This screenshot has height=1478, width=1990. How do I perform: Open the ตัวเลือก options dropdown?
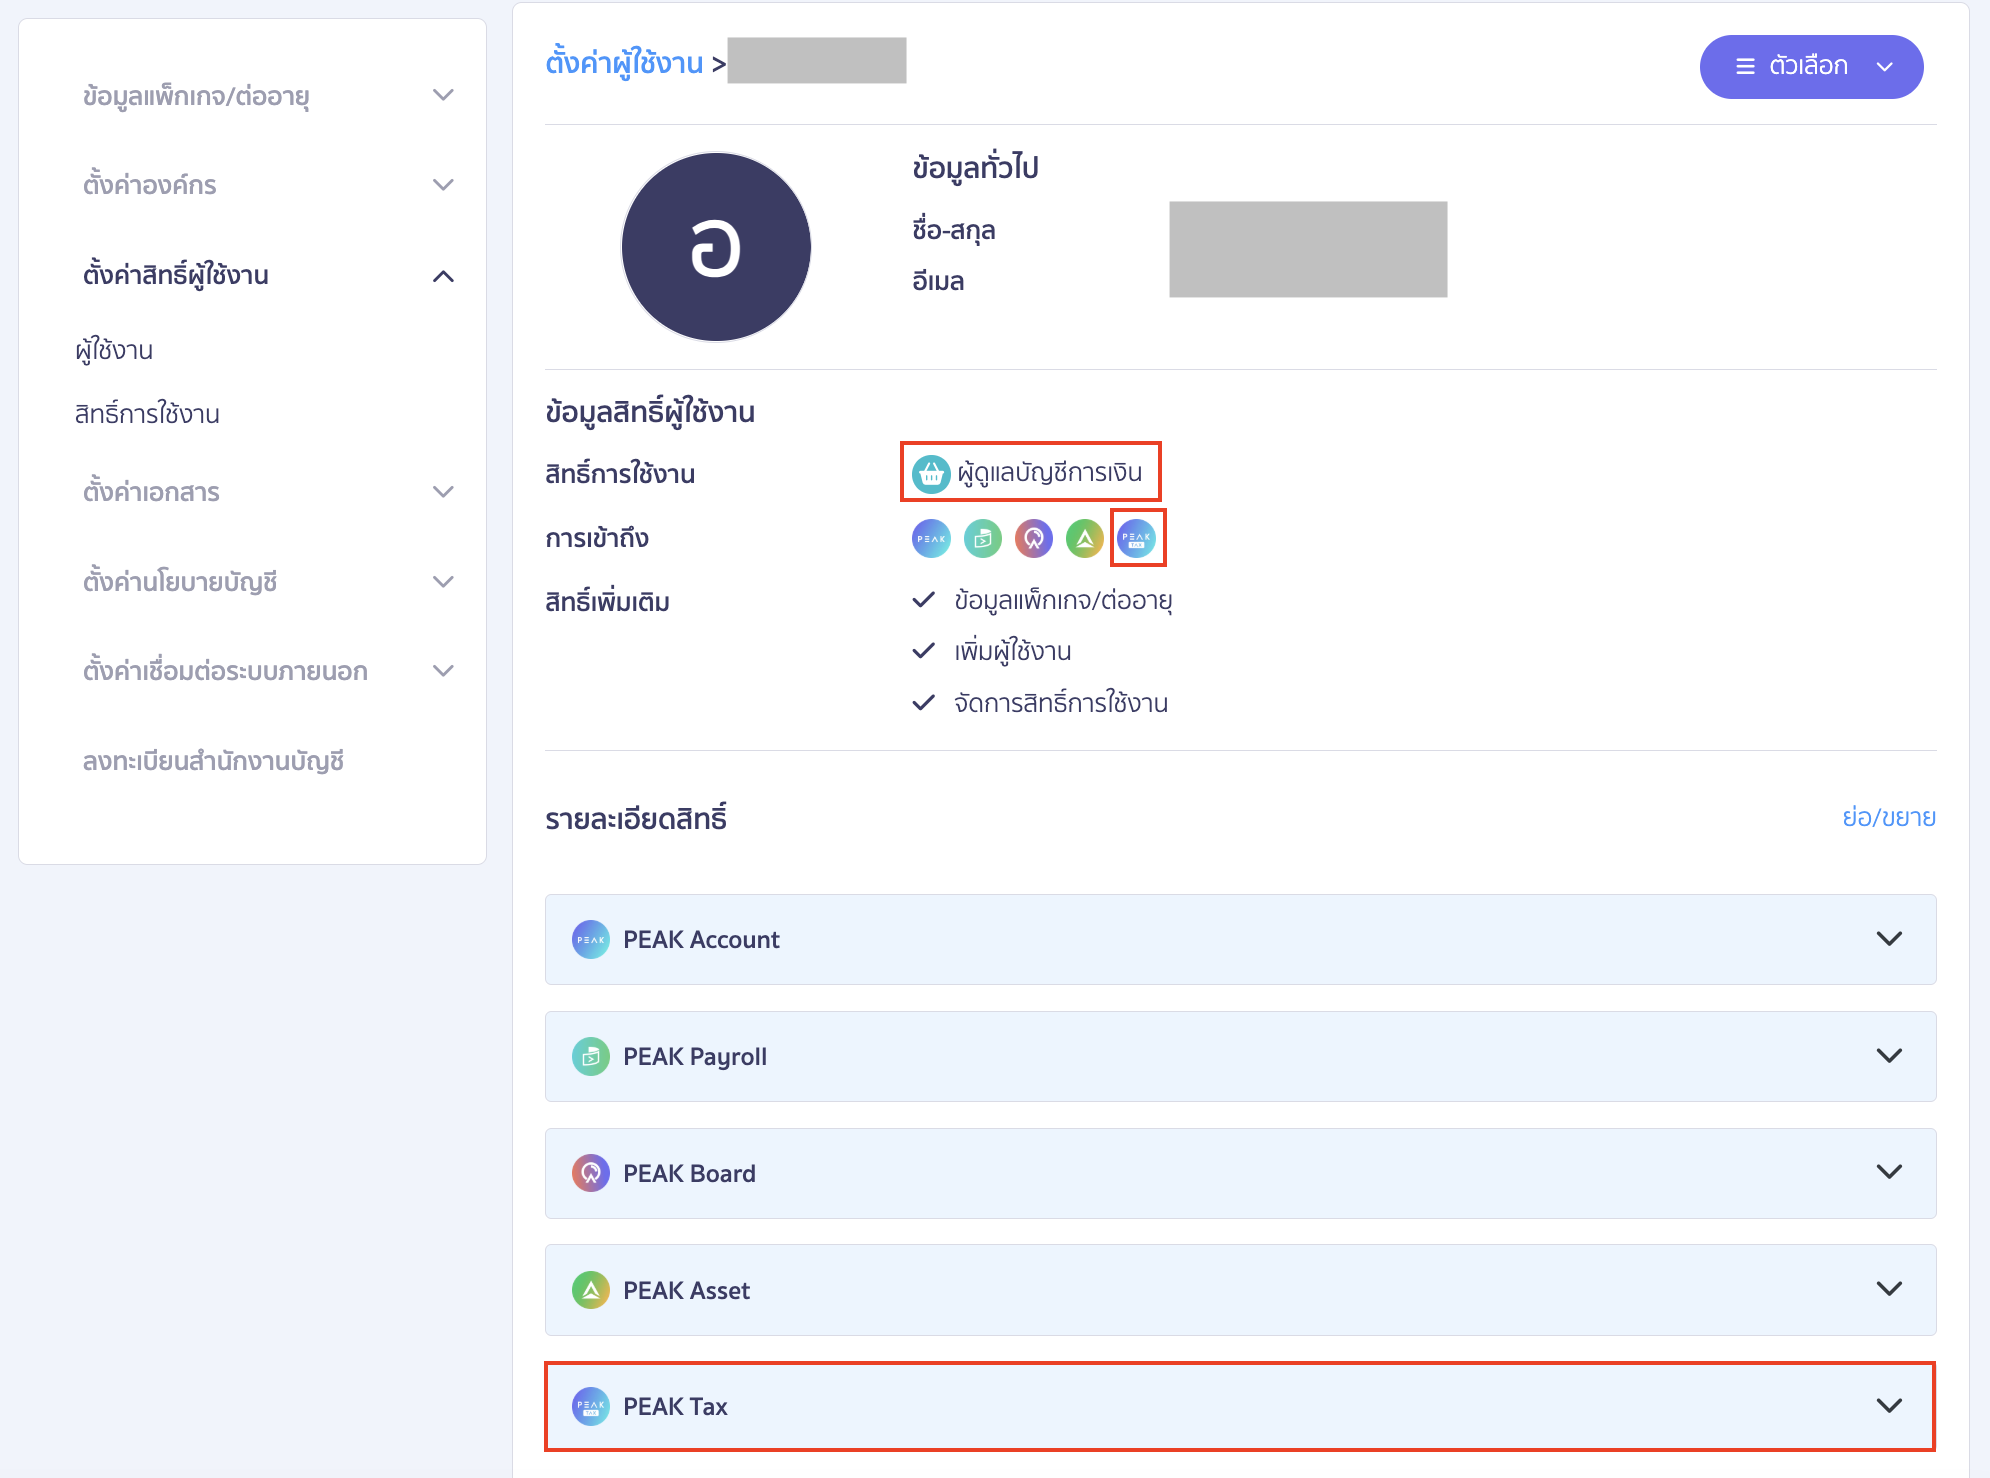pyautogui.click(x=1811, y=67)
